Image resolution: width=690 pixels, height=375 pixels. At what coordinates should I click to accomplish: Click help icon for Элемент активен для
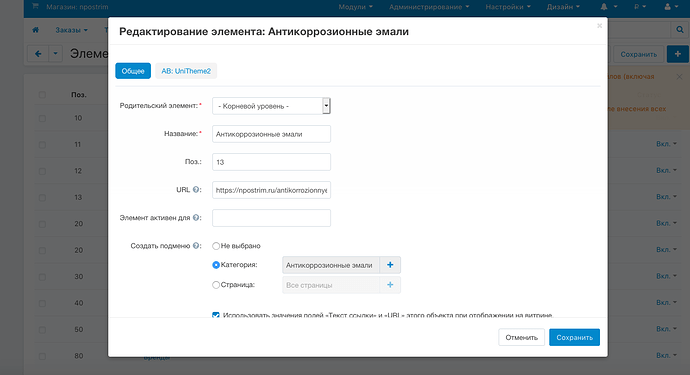coord(196,217)
